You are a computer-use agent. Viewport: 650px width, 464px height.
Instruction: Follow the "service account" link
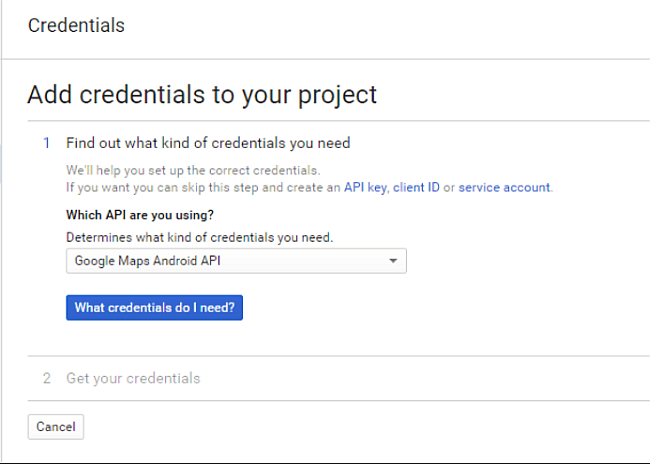504,187
